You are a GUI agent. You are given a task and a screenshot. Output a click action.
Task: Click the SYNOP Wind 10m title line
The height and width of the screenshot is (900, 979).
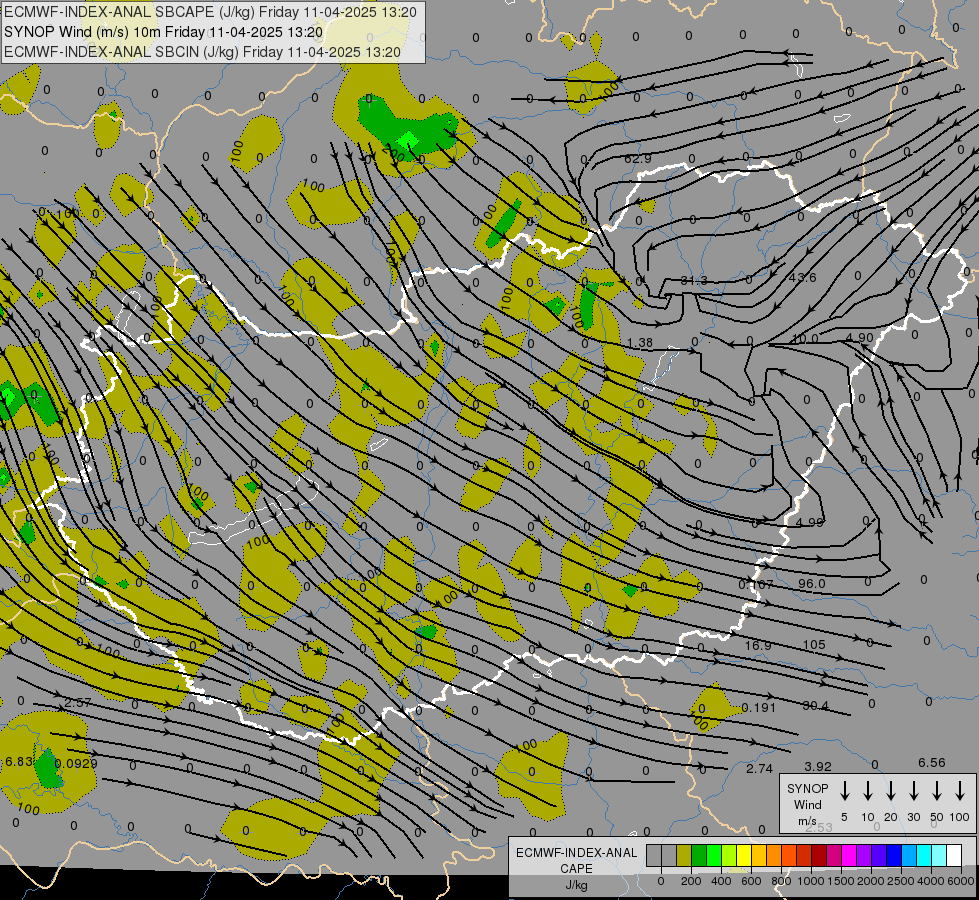164,32
